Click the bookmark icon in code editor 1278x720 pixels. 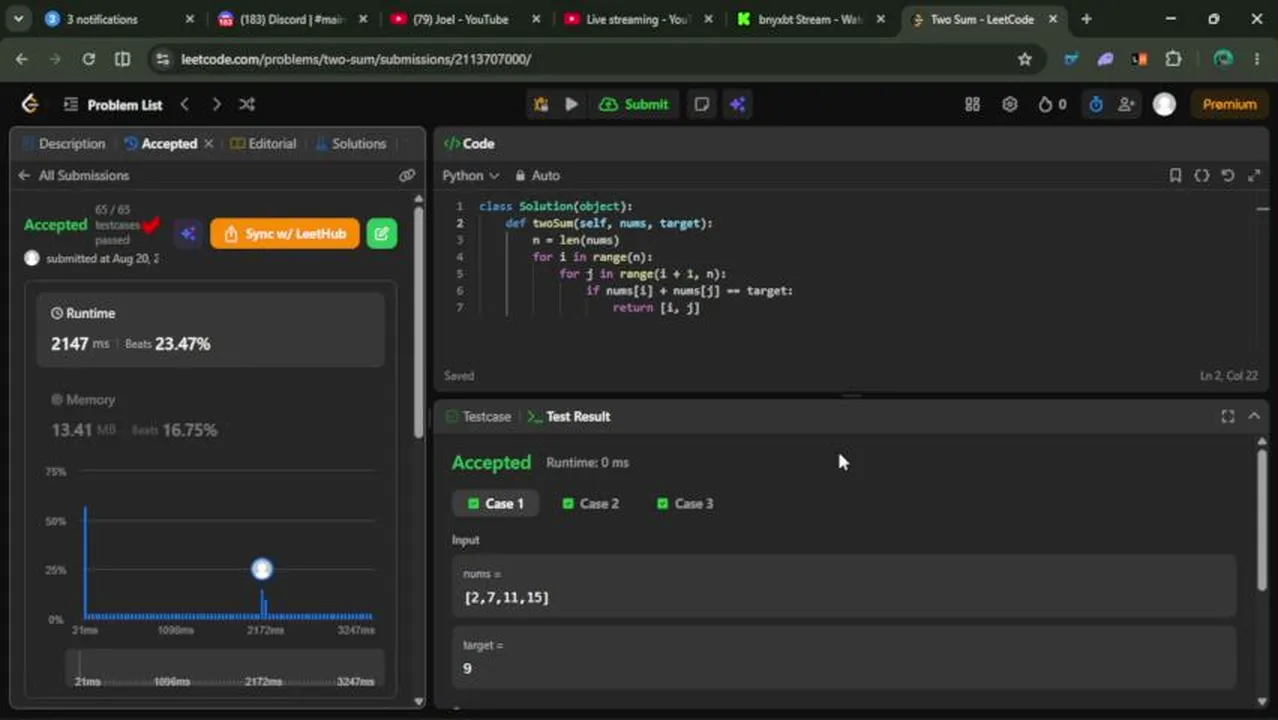click(1175, 175)
